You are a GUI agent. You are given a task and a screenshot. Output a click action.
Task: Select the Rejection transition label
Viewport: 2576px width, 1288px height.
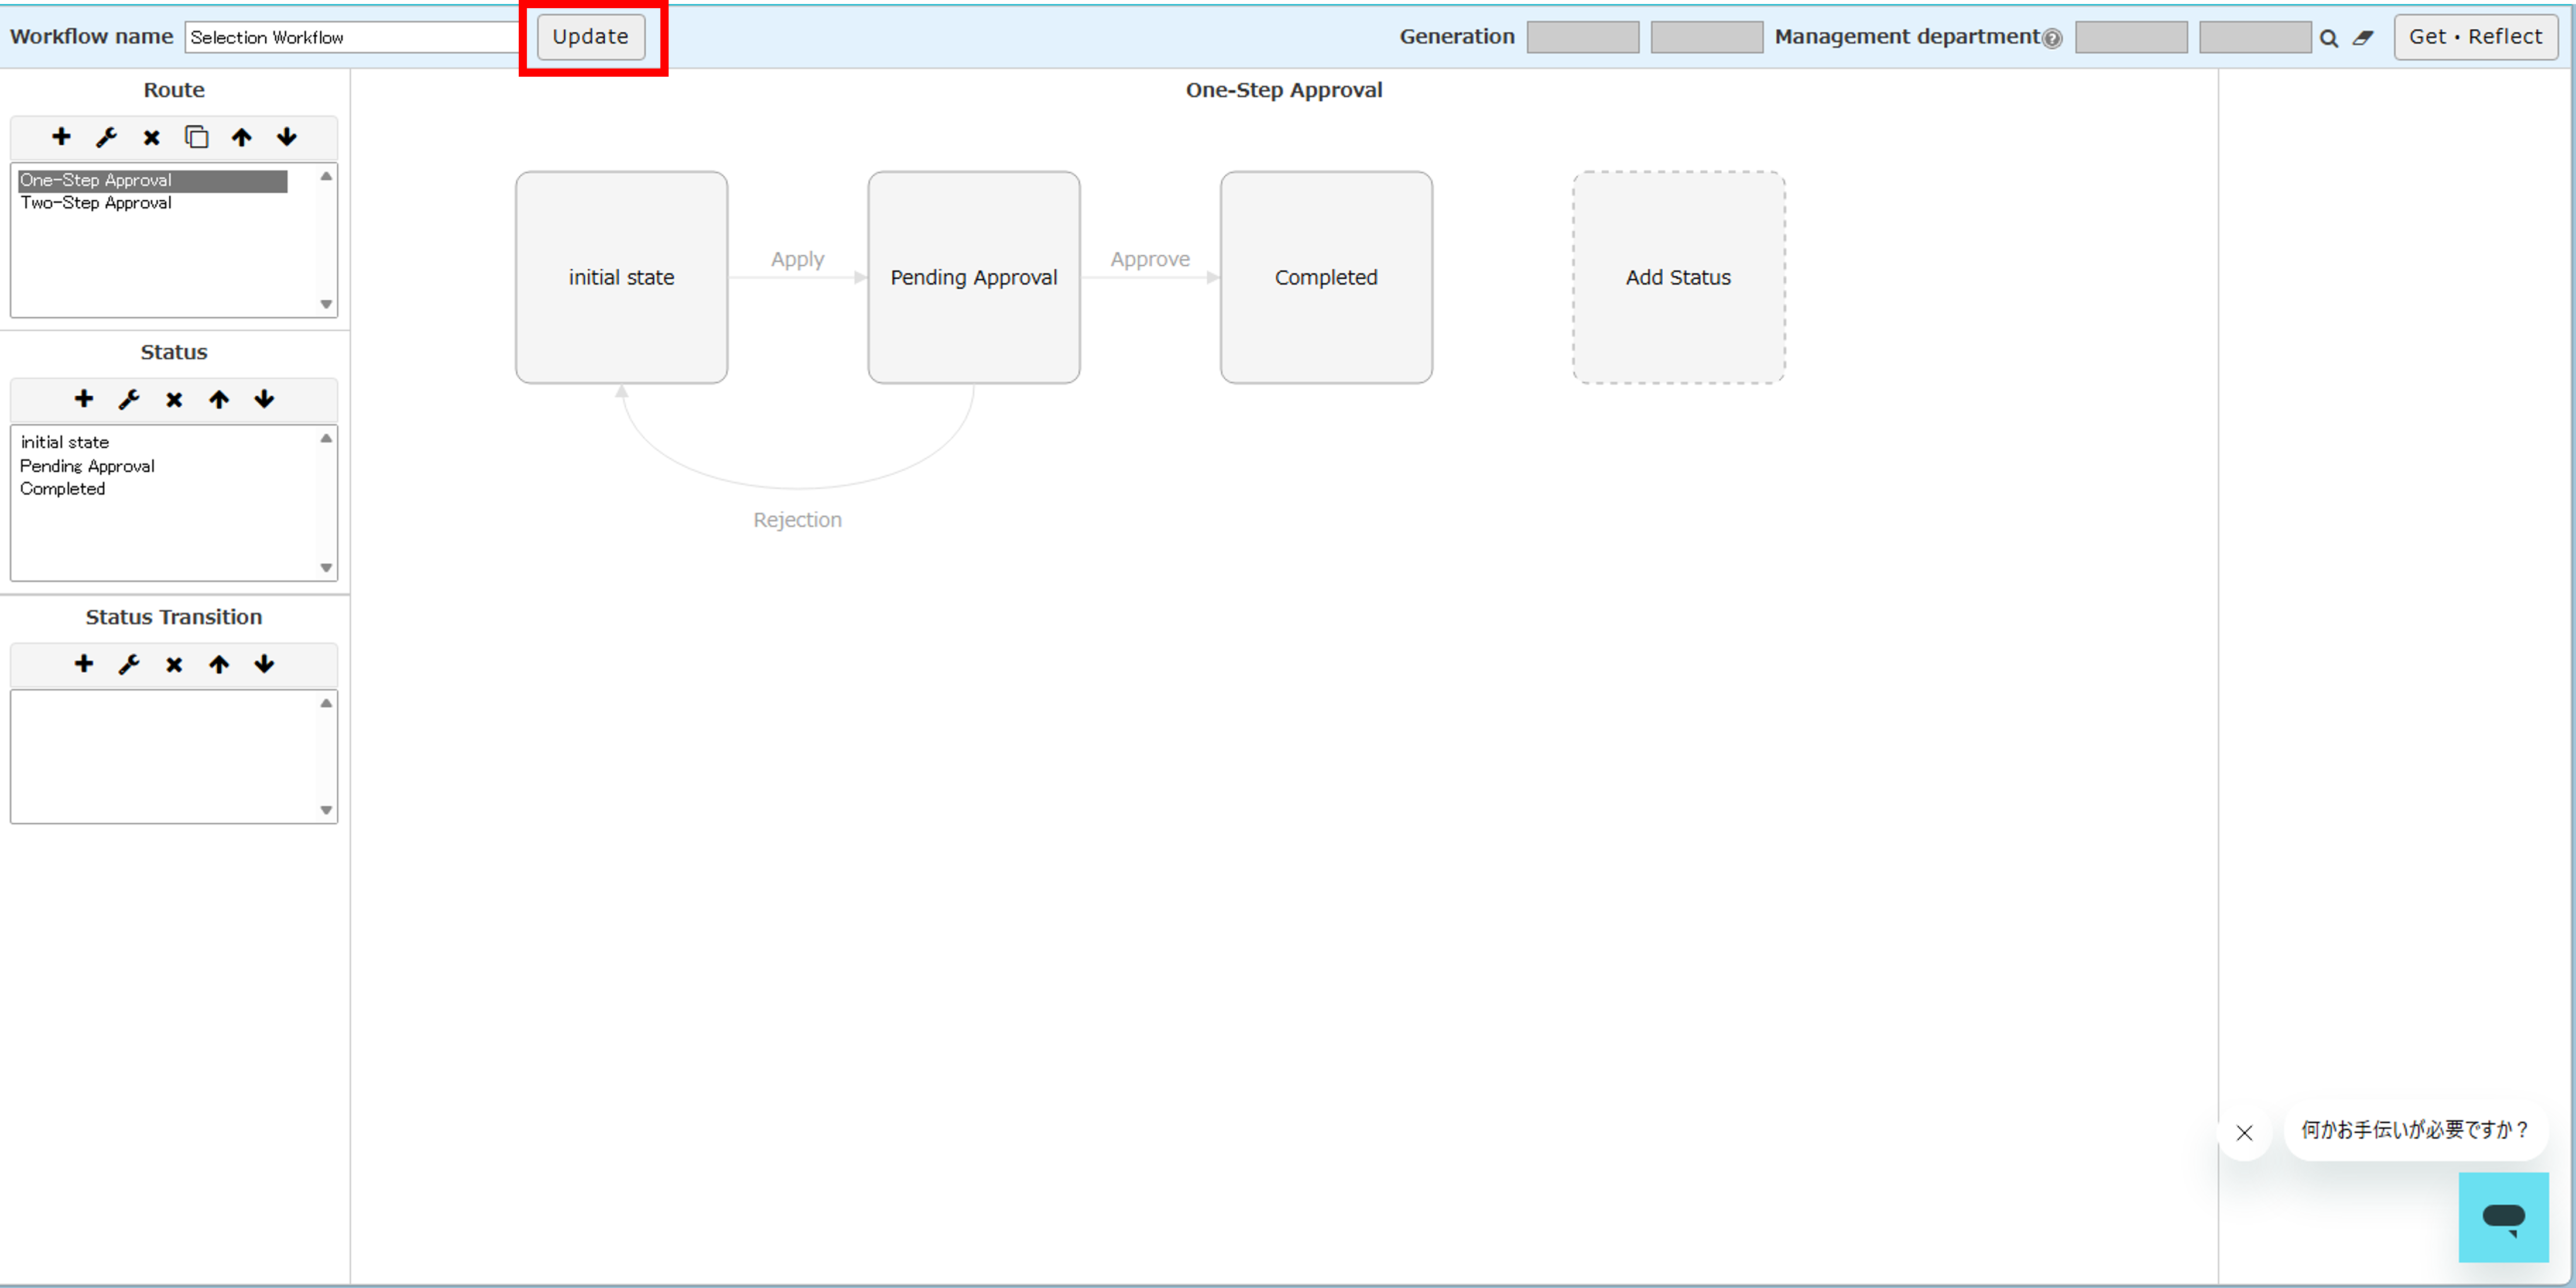[x=798, y=520]
